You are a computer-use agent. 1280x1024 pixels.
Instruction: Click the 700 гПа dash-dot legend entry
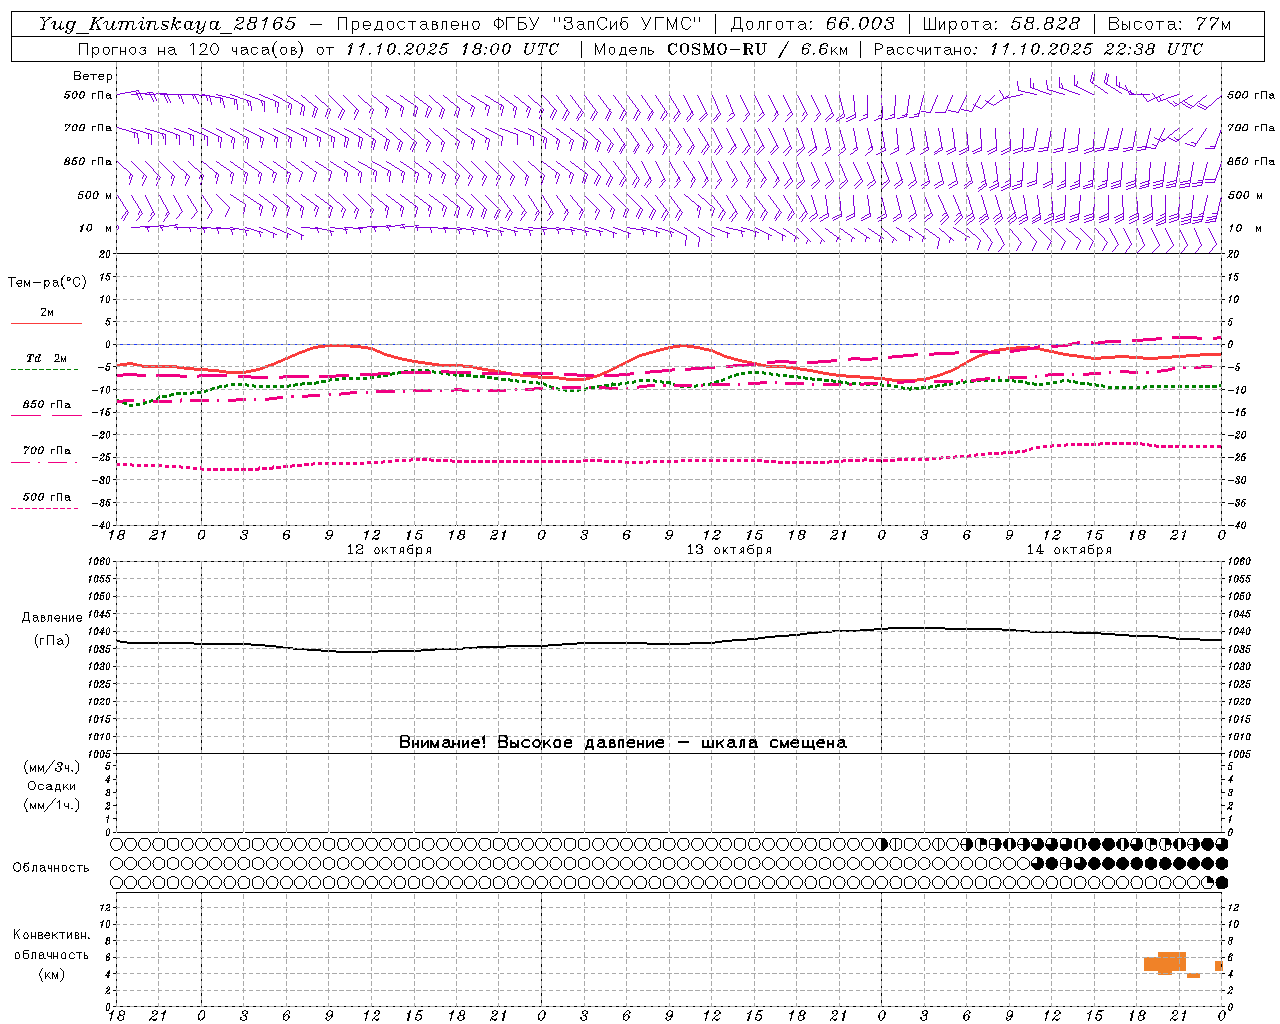coord(46,450)
